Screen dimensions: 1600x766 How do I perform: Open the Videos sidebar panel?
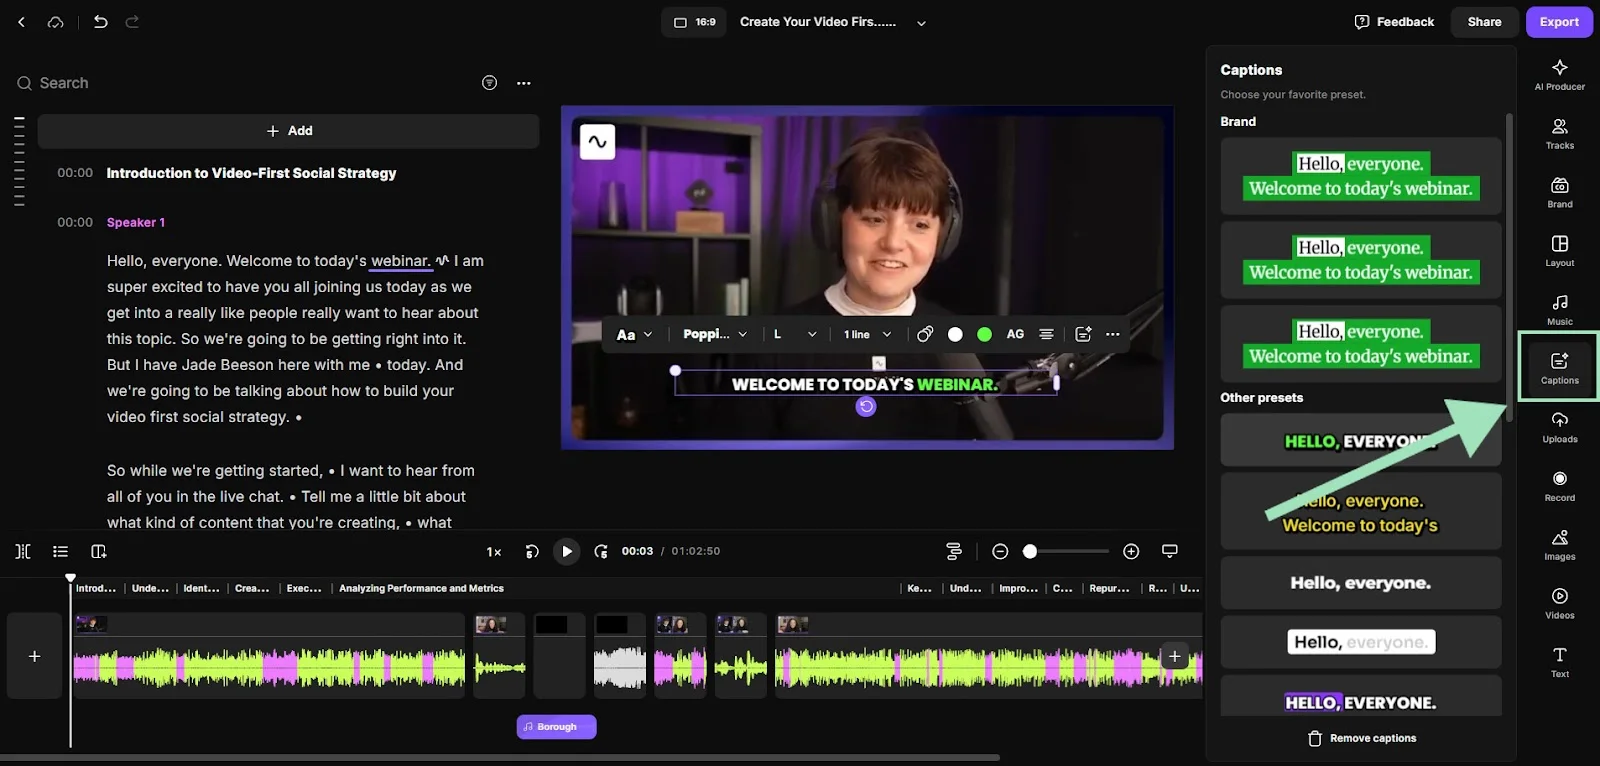(x=1559, y=603)
